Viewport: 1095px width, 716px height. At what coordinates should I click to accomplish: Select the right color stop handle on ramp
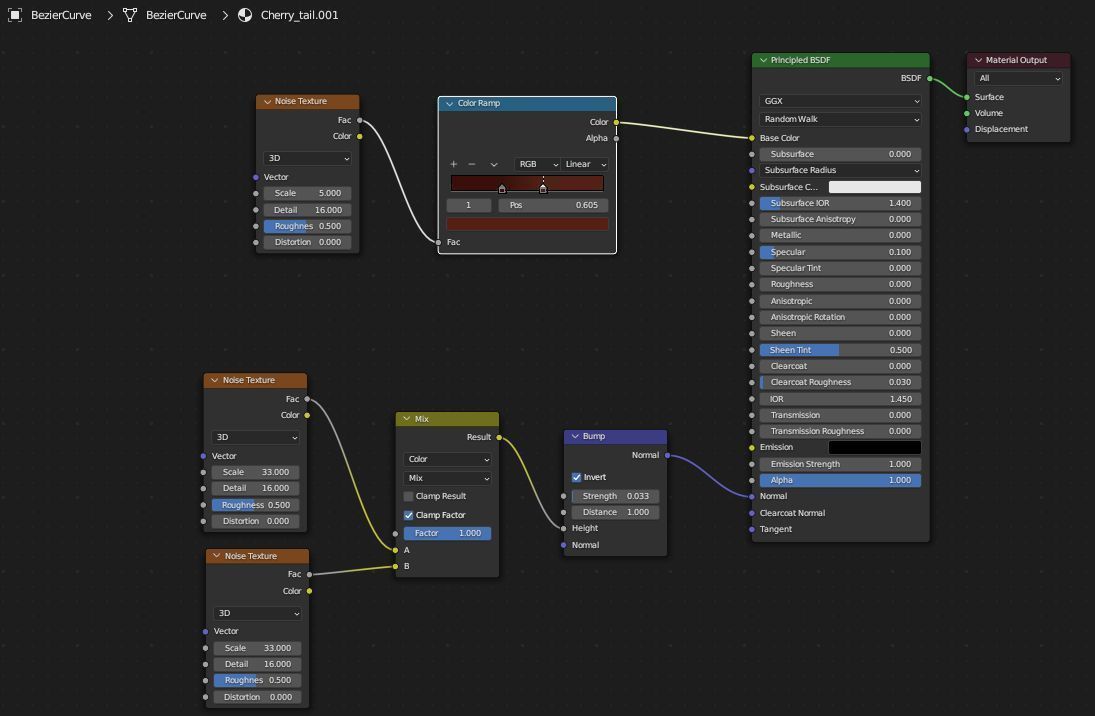pyautogui.click(x=543, y=189)
